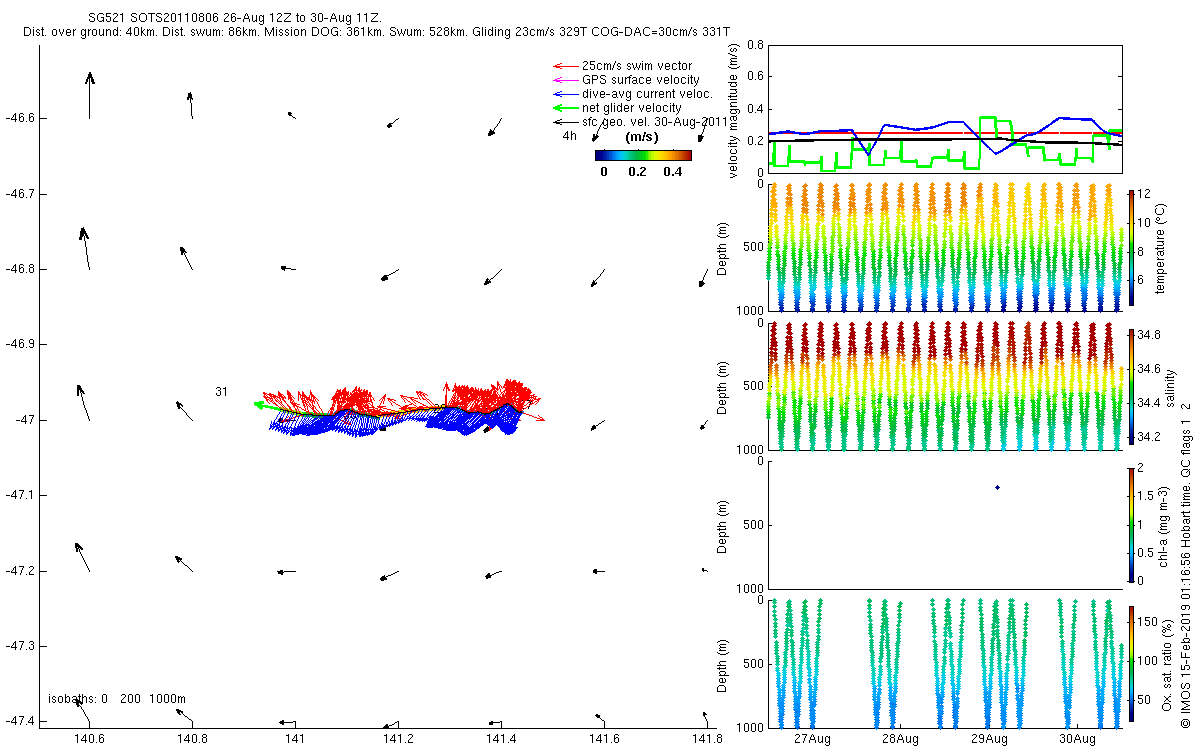Click the '31' label near the glider track
The height and width of the screenshot is (750, 1200).
point(221,392)
